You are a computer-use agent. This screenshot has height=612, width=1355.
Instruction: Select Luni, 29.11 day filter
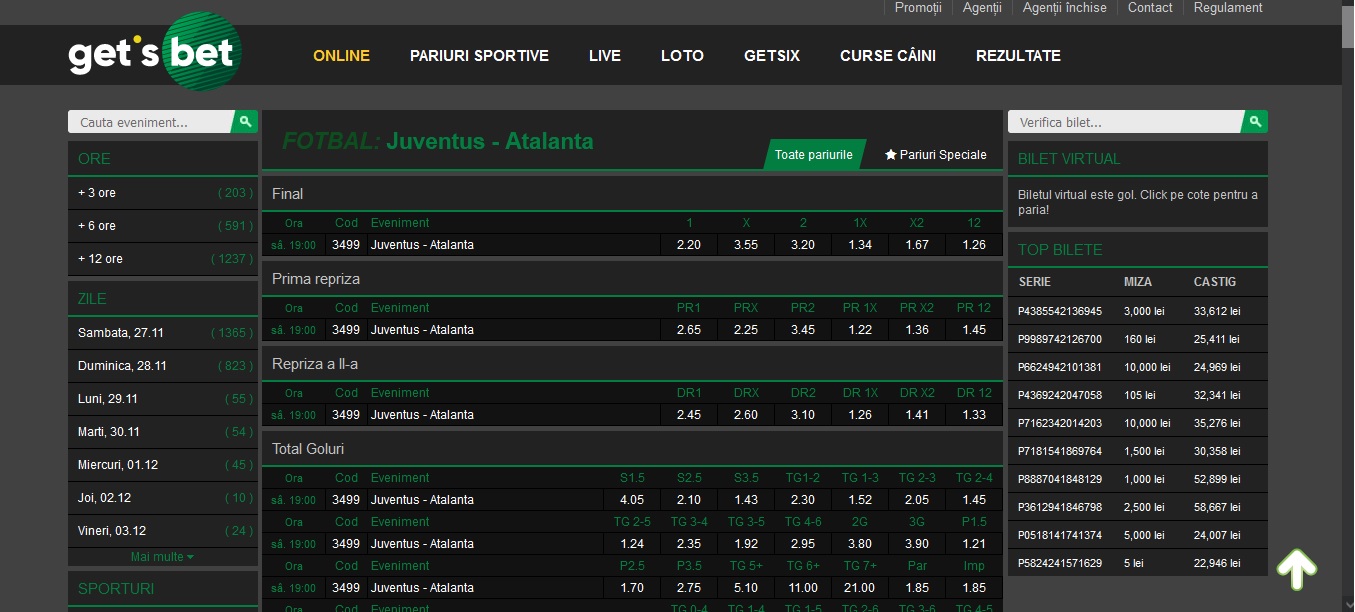pos(163,399)
